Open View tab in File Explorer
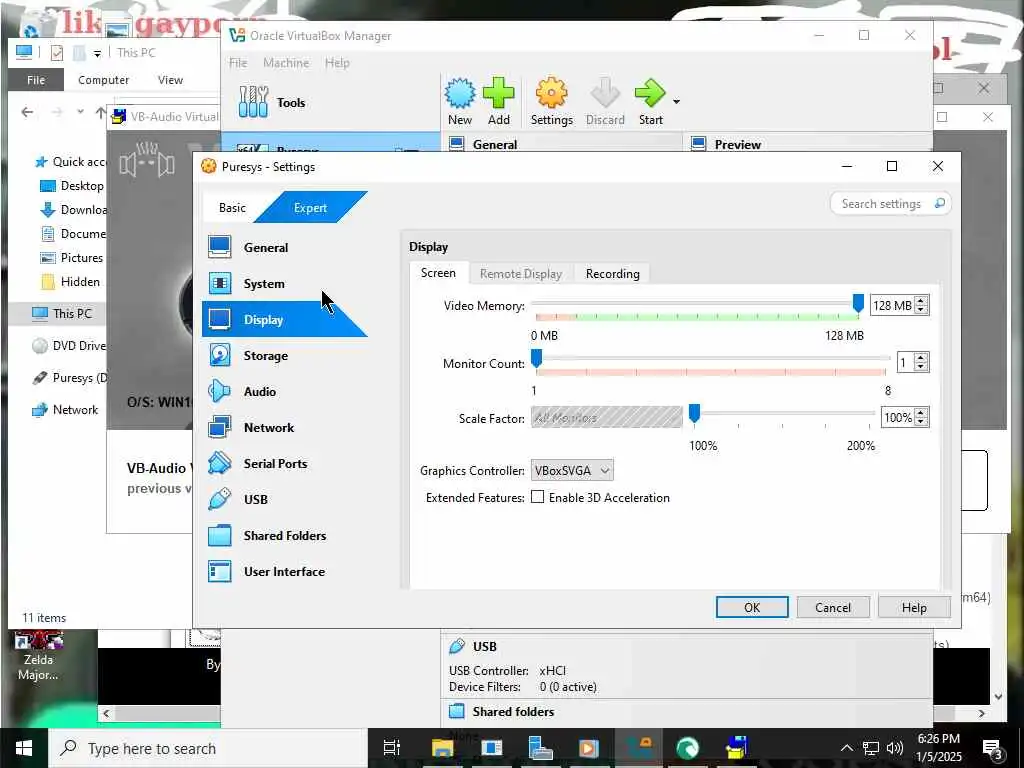Image resolution: width=1024 pixels, height=768 pixels. tap(170, 80)
